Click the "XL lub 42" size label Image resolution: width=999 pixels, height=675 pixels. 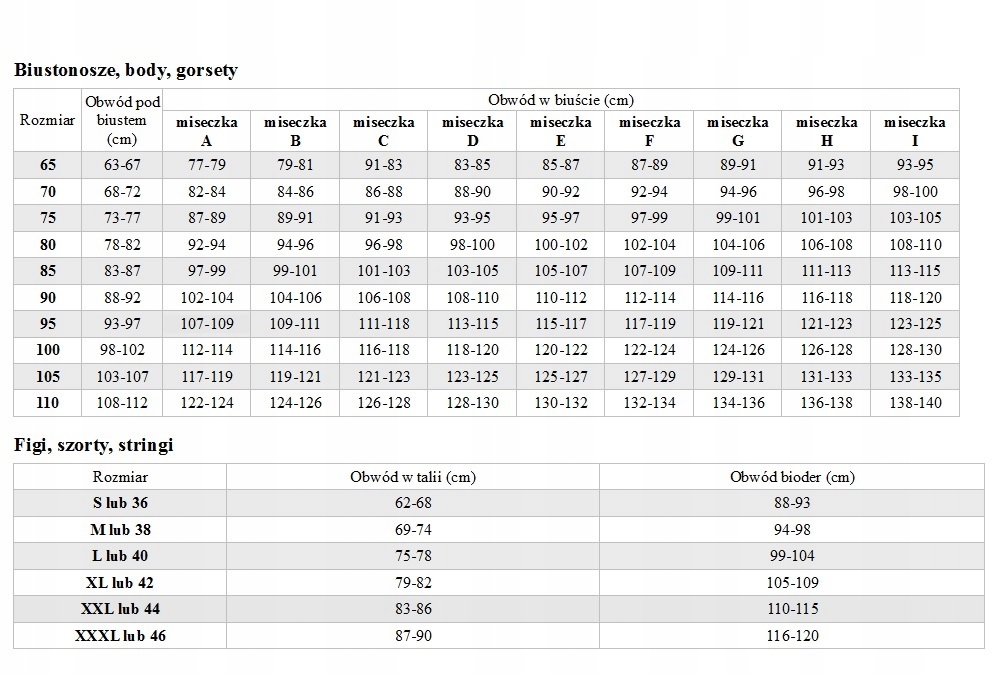(120, 582)
